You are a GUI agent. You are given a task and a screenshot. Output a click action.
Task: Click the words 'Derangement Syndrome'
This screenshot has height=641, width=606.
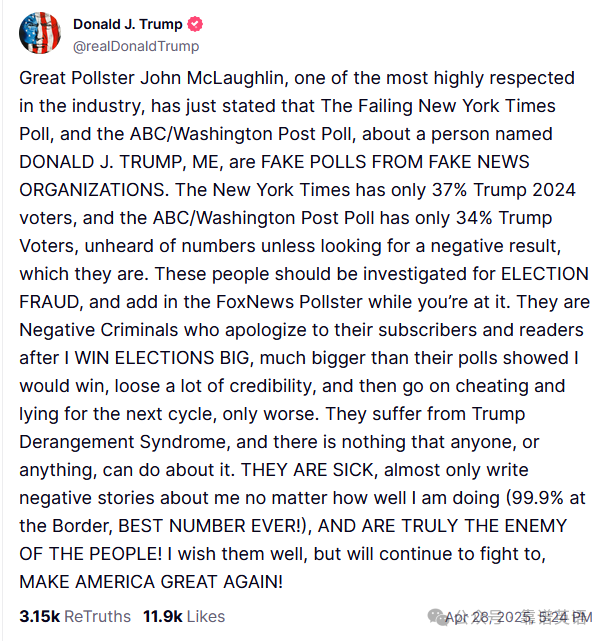(x=124, y=442)
